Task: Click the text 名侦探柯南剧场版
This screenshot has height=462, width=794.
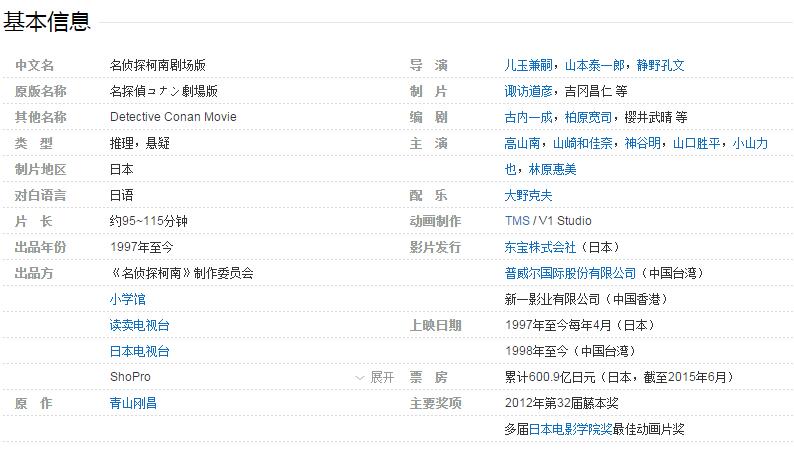Action: 157,65
